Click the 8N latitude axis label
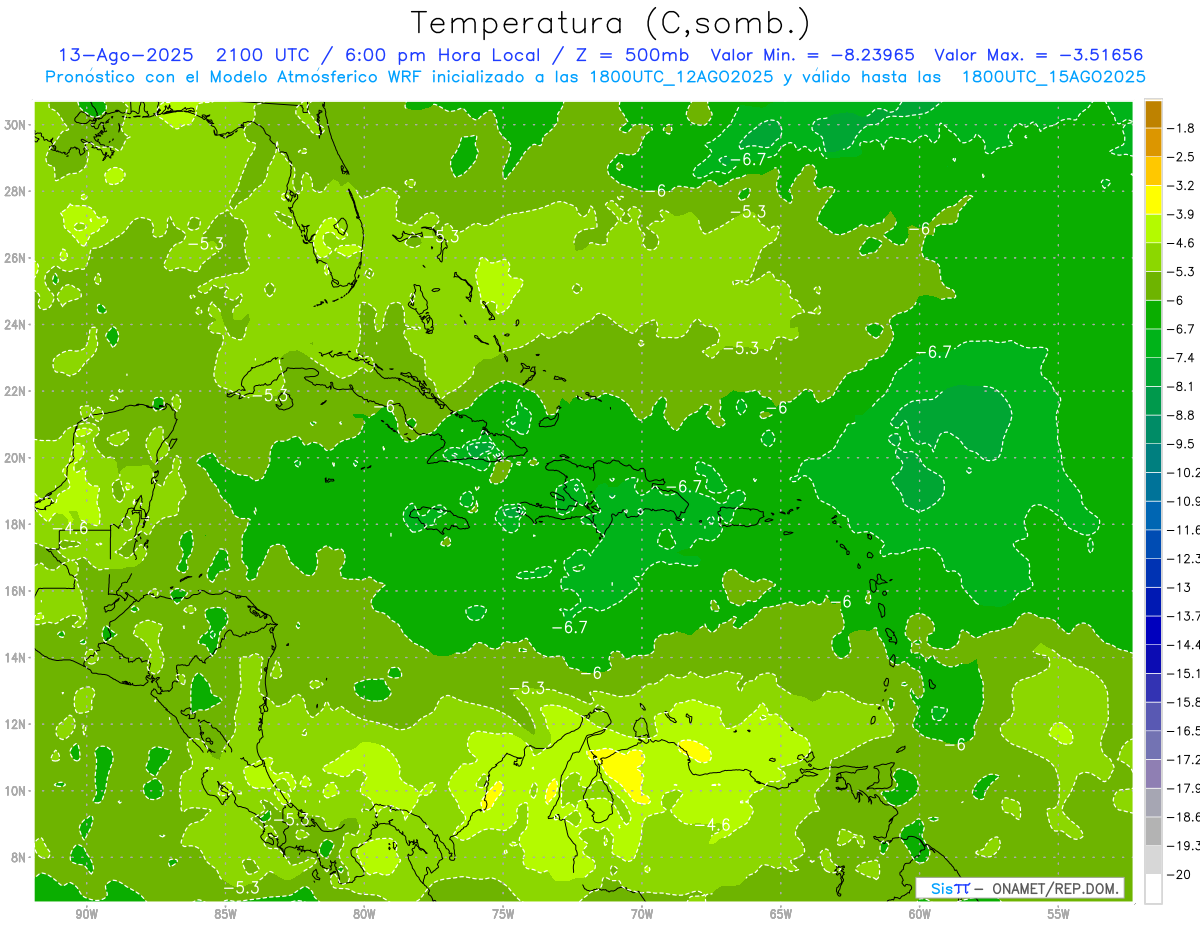Viewport: 1200px width, 927px height. tap(19, 857)
